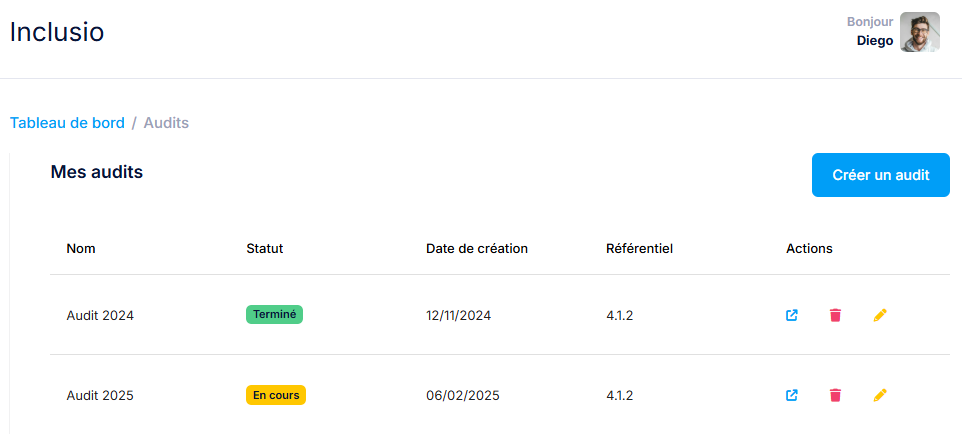Delete Audit 2024 using trash icon
The image size is (962, 434).
click(835, 316)
